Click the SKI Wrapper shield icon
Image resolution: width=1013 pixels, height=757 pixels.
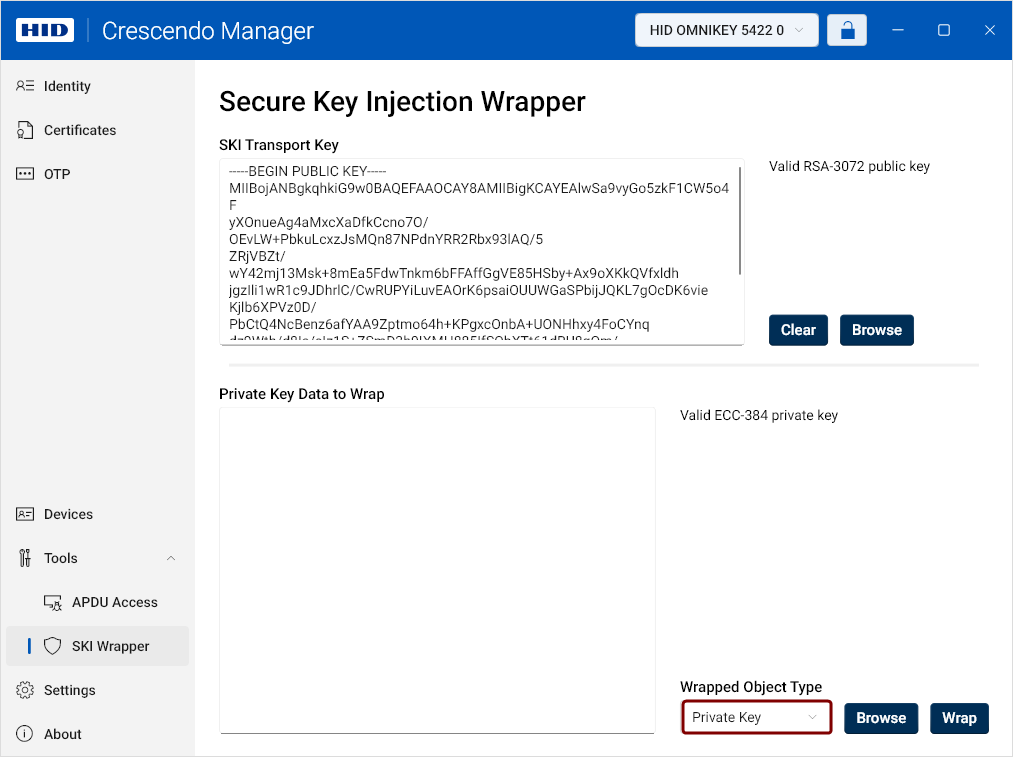point(52,646)
